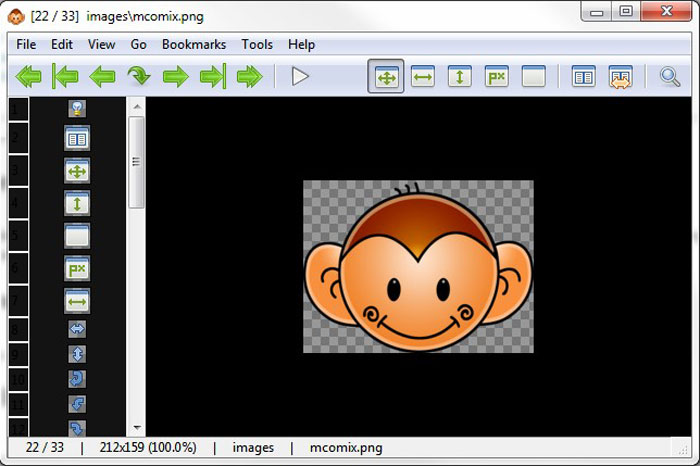Open the View menu

pyautogui.click(x=101, y=44)
